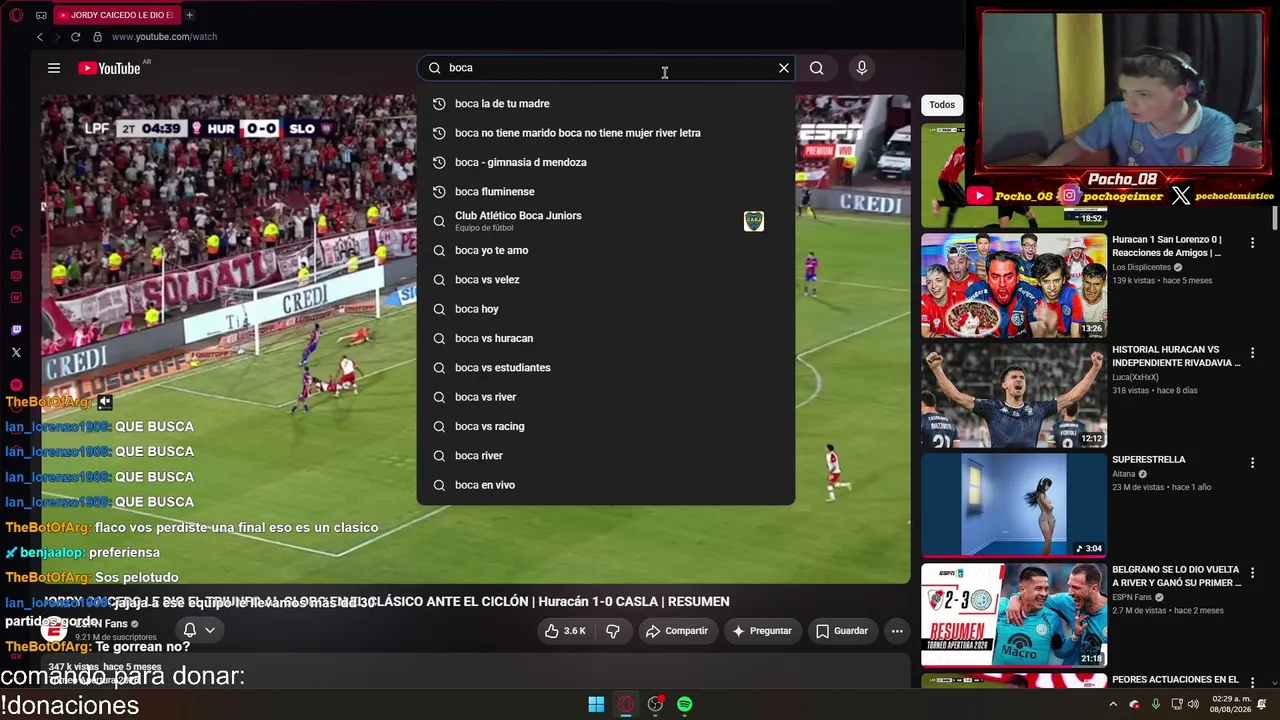Click Compartir to share the video
The height and width of the screenshot is (720, 1280).
pos(677,631)
